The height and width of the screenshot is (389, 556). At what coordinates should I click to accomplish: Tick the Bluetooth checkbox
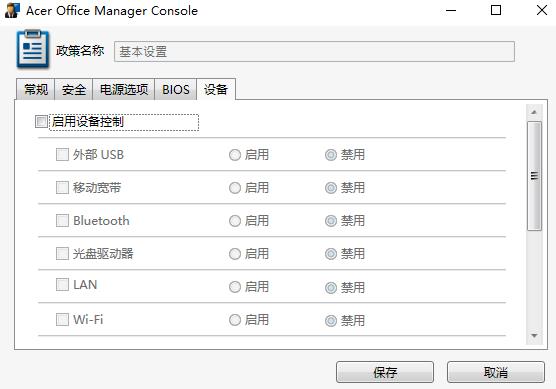tap(62, 221)
